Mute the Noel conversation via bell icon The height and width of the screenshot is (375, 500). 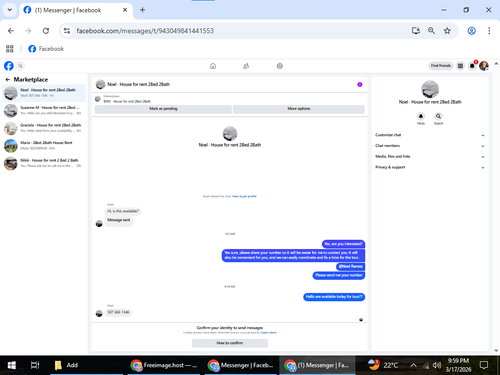click(421, 116)
